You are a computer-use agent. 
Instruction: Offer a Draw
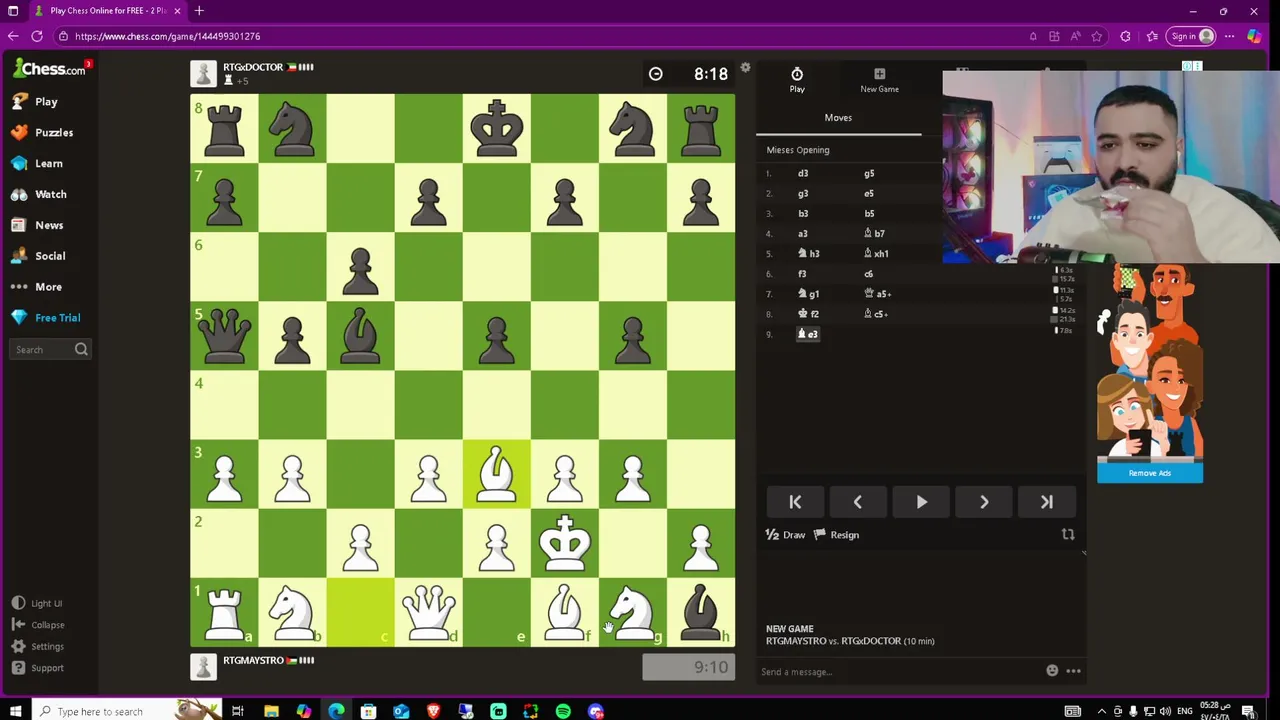coord(785,535)
